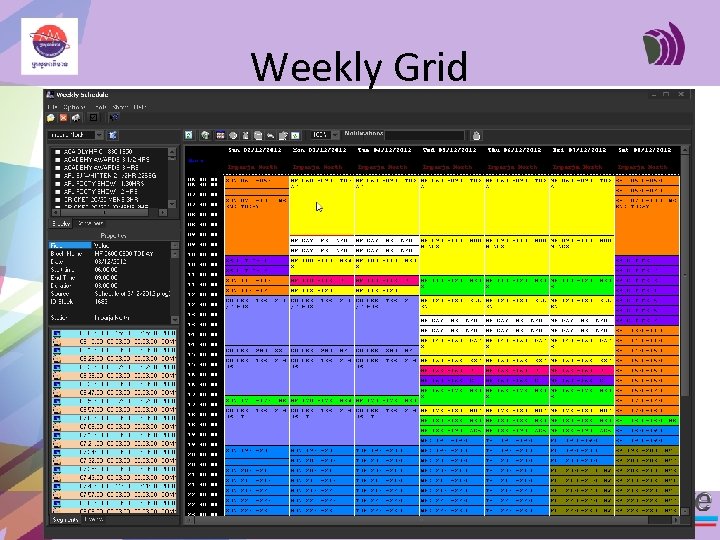Viewport: 720px width, 540px height.
Task: Click the down arrow of the block list scrollbar
Action: 172,203
